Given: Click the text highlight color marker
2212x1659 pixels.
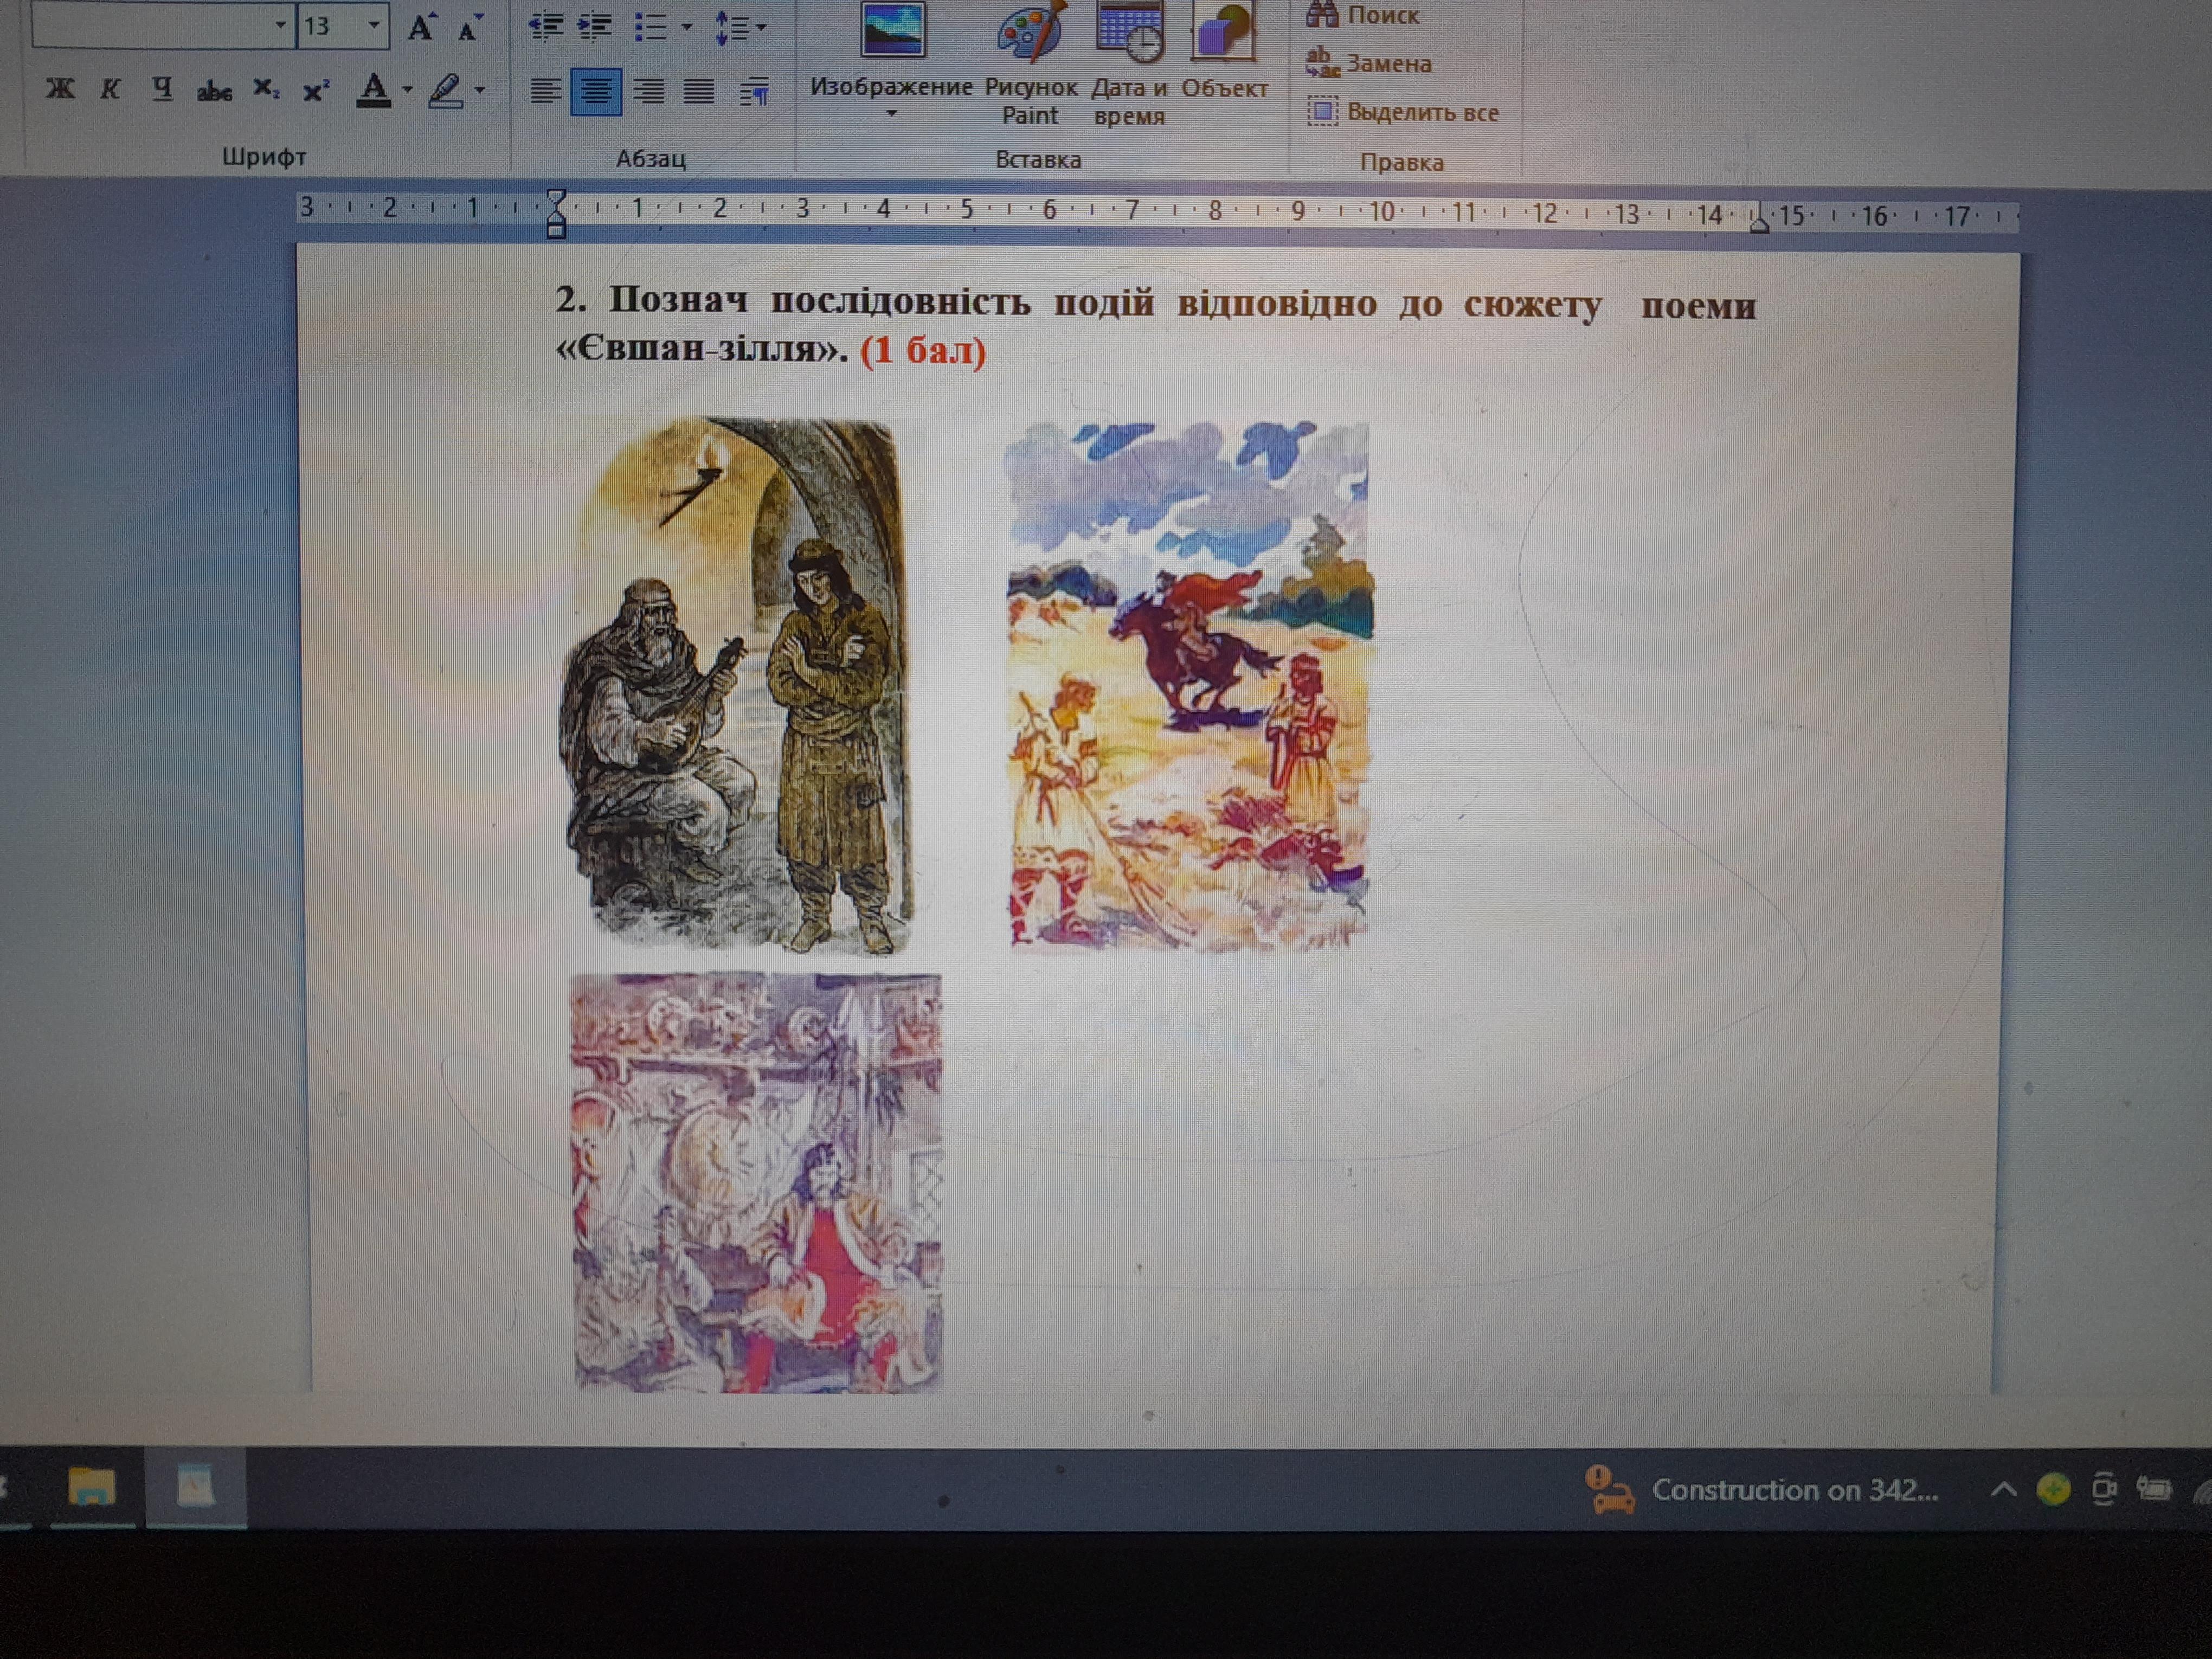Looking at the screenshot, I should (446, 91).
